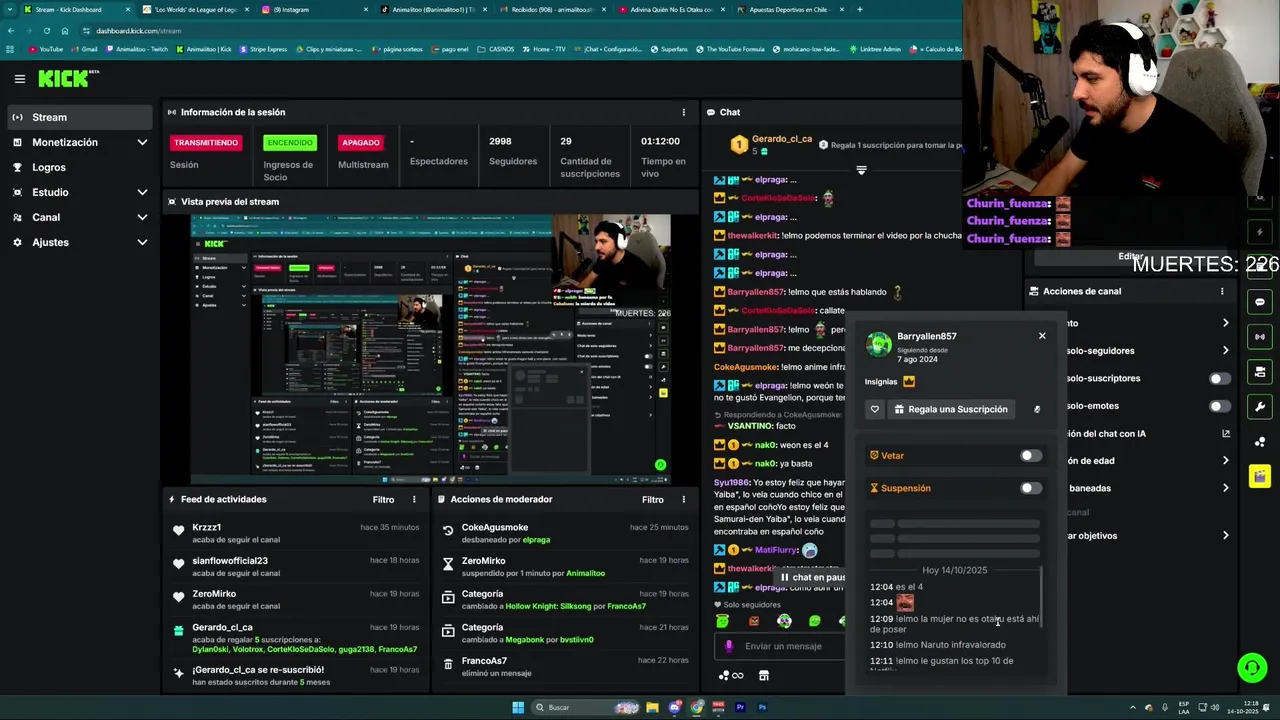
Task: Expand the baneadas channel option
Action: (x=1225, y=488)
